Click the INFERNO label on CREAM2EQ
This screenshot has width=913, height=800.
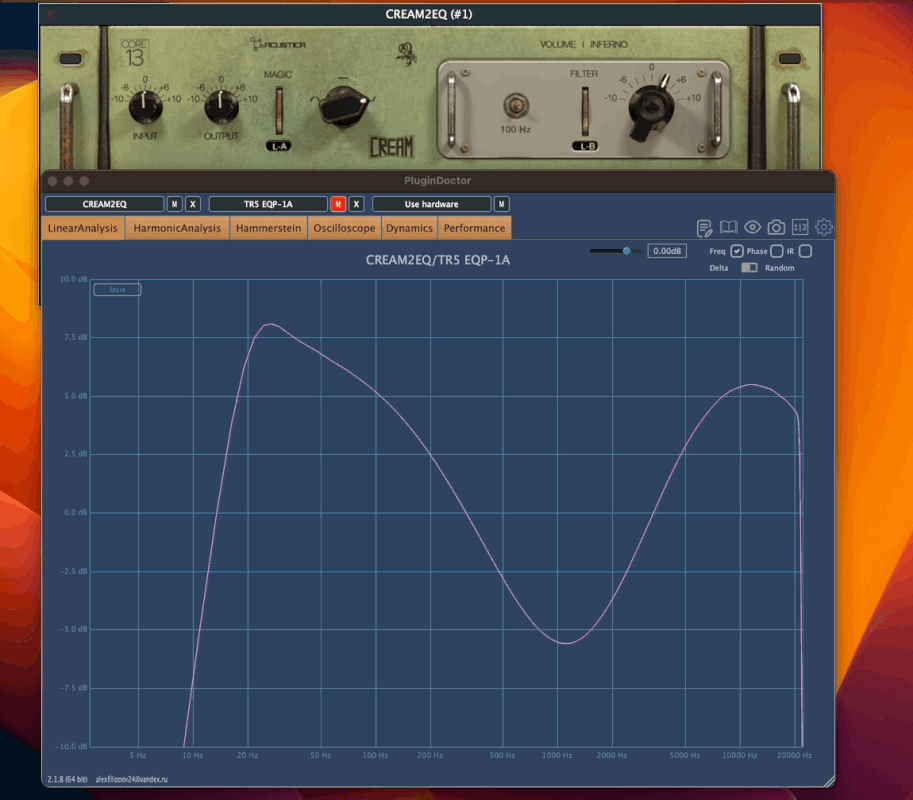(x=609, y=44)
